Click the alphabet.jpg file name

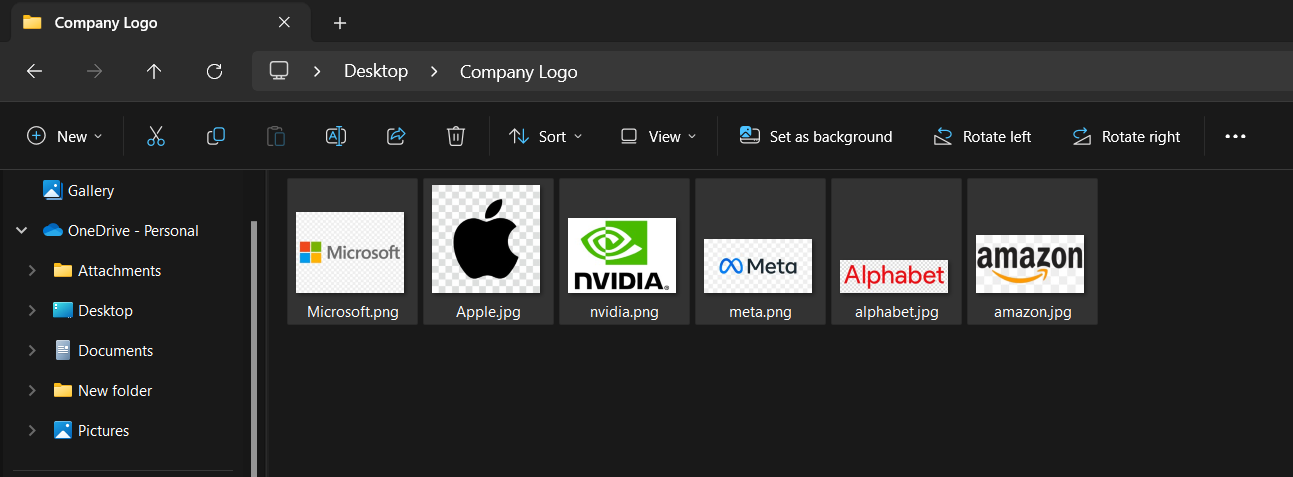897,312
